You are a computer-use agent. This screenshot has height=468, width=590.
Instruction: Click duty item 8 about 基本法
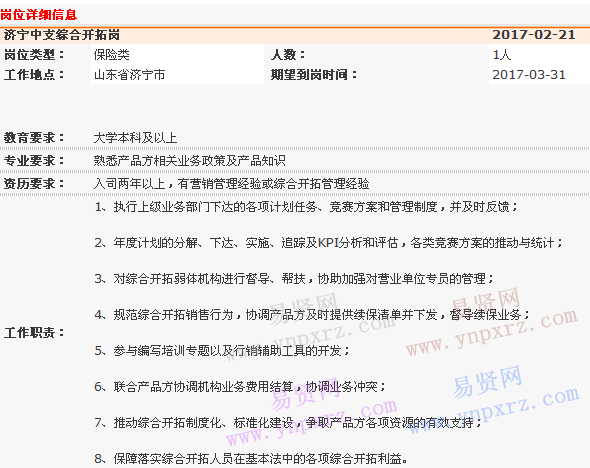pos(251,459)
